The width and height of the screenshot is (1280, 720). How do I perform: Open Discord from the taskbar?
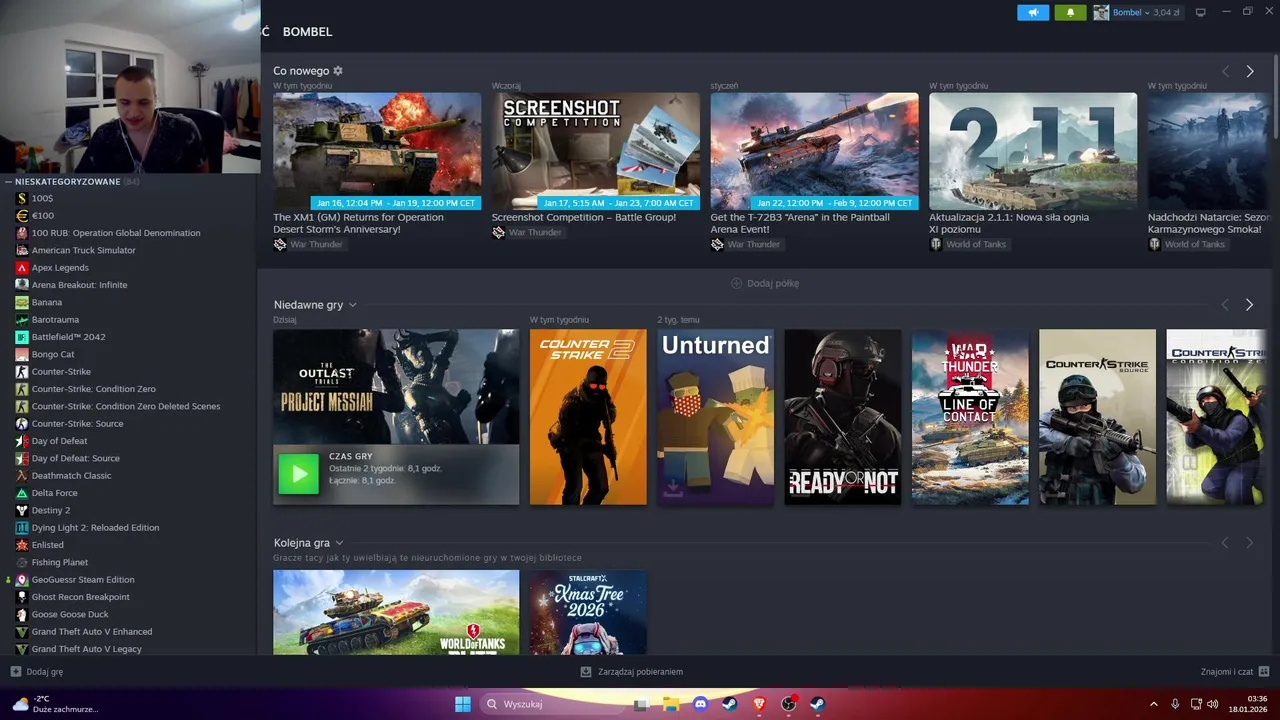pyautogui.click(x=700, y=704)
